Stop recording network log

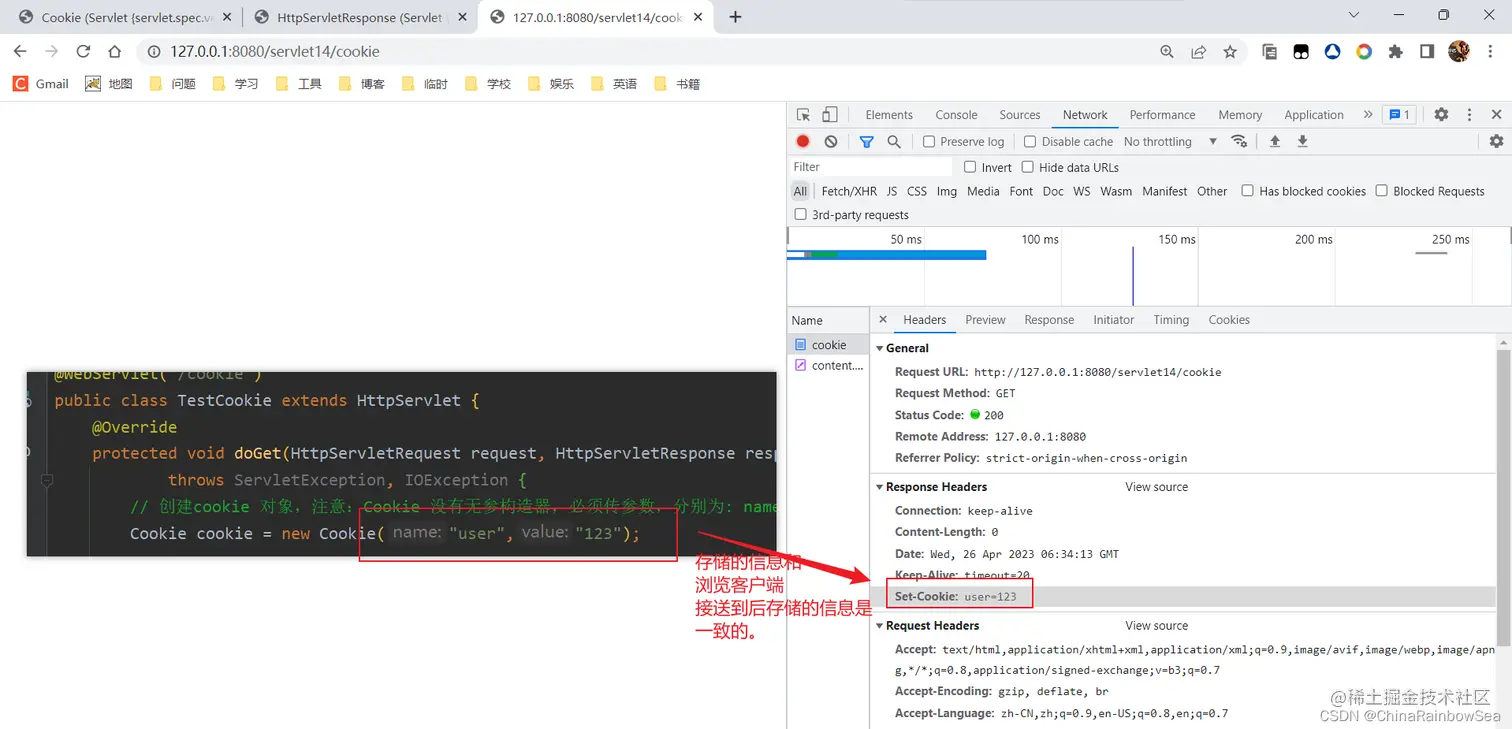(x=803, y=141)
